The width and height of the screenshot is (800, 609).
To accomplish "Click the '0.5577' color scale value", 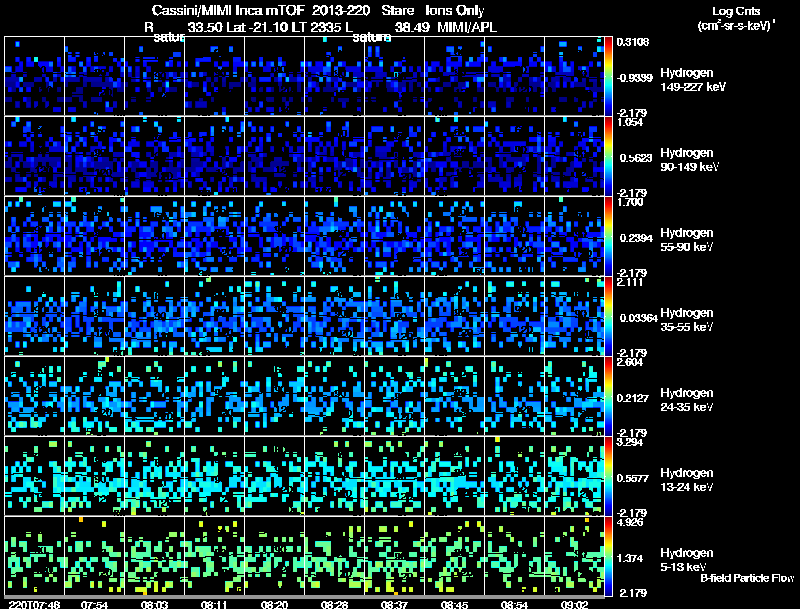I will [x=633, y=478].
